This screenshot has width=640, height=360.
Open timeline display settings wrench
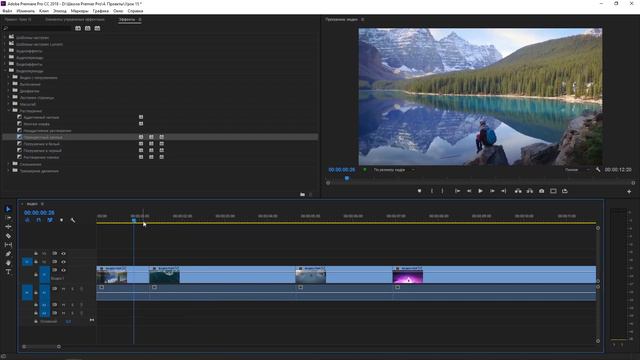tap(73, 220)
